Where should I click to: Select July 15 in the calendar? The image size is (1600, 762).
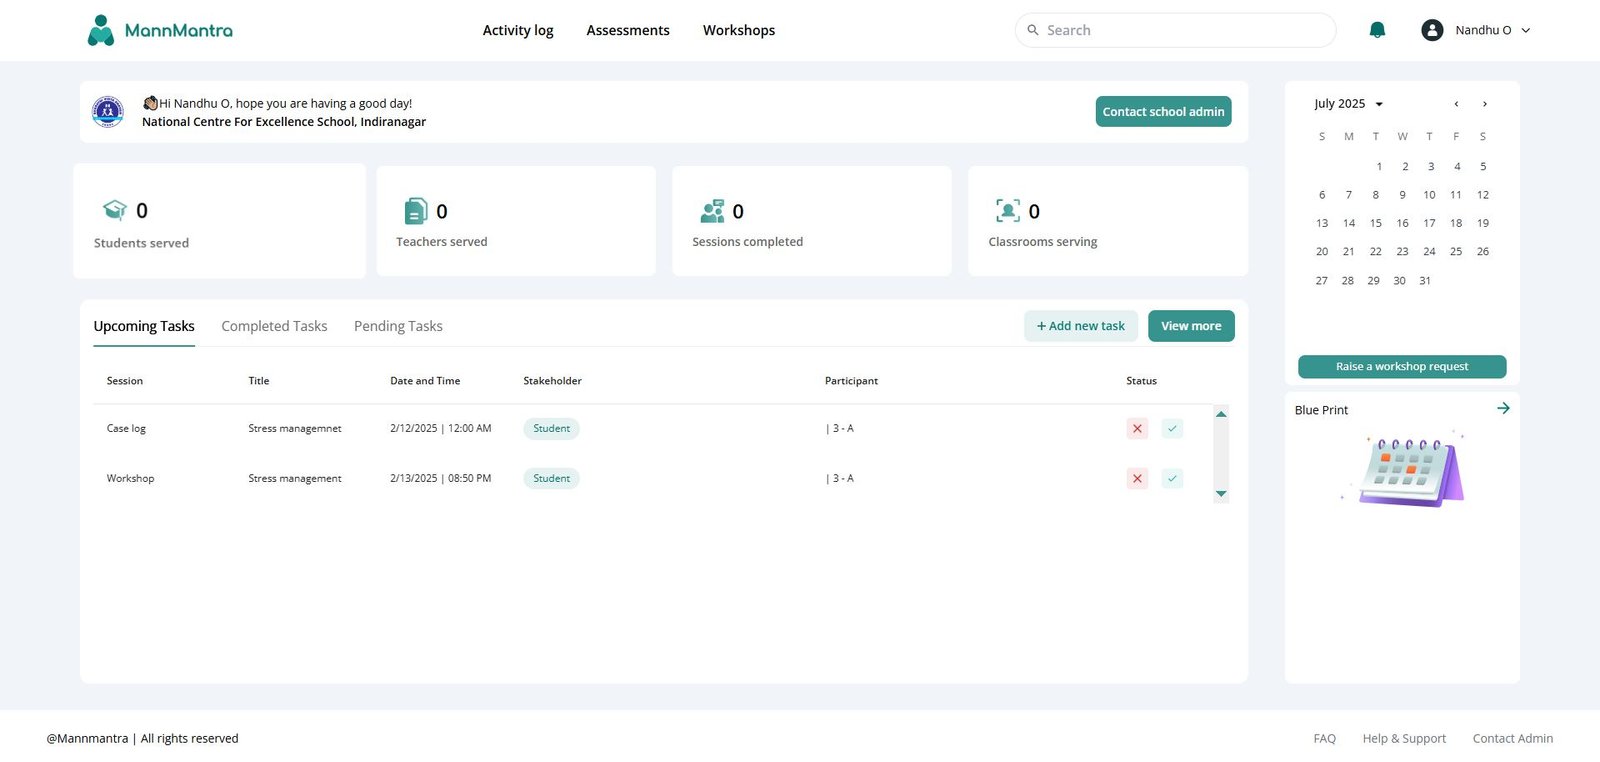point(1376,223)
